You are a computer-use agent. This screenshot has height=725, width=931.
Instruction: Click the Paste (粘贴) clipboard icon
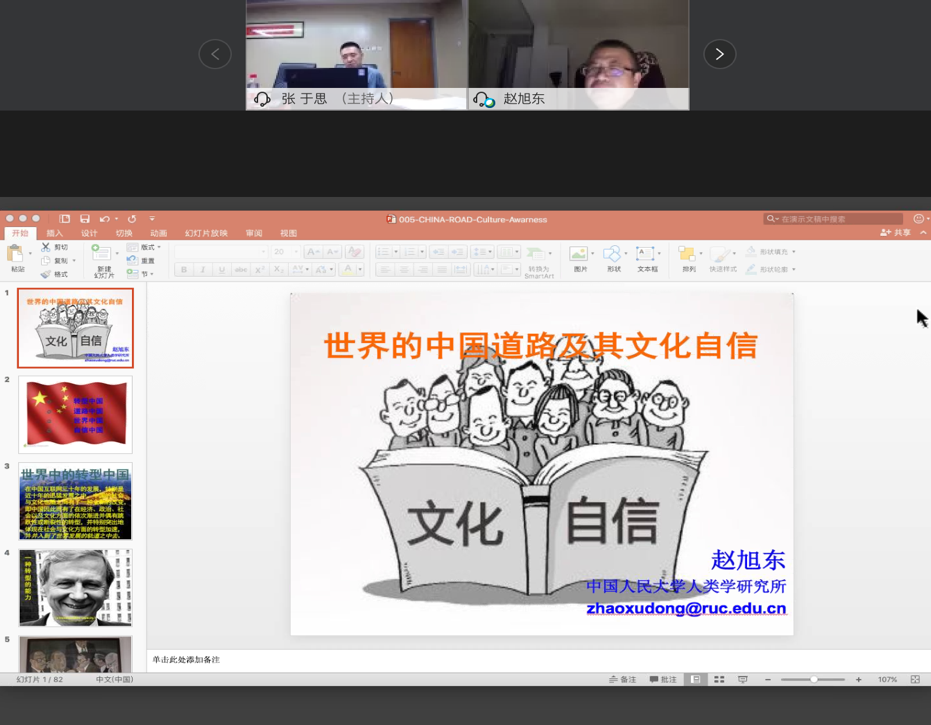[16, 255]
